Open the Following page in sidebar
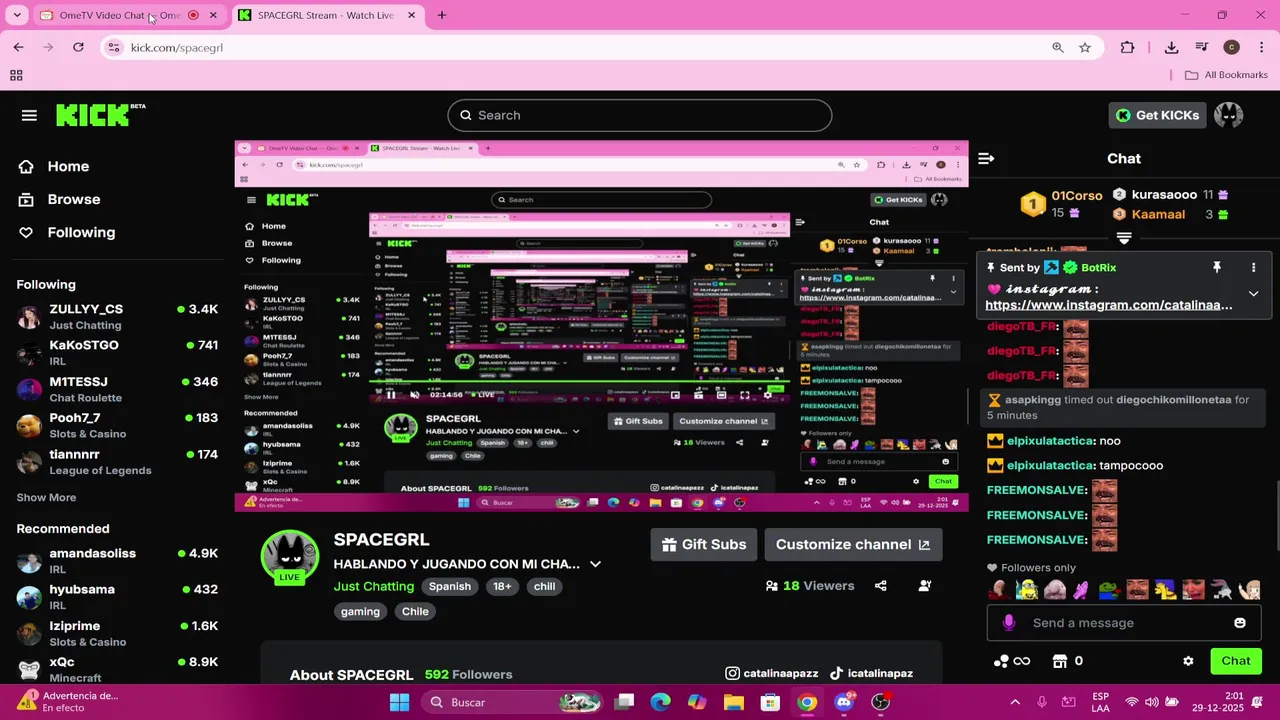1280x720 pixels. (81, 232)
